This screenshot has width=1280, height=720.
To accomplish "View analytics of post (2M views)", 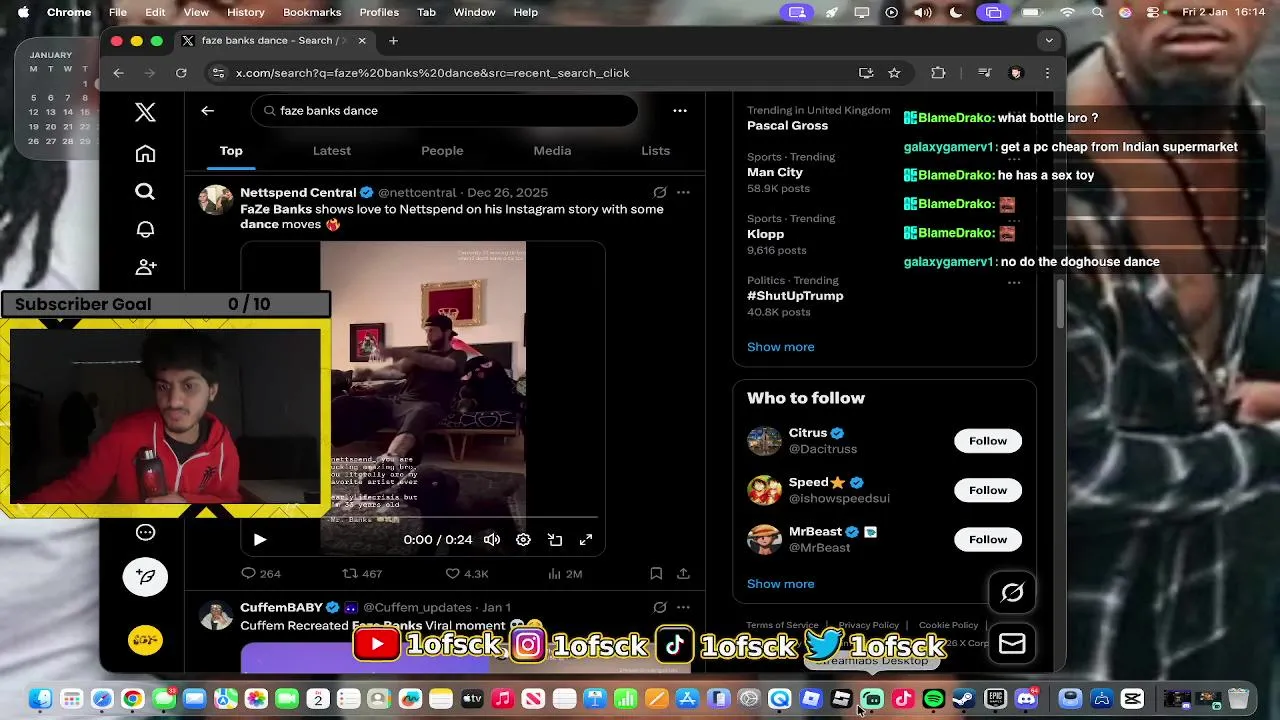I will (x=565, y=573).
